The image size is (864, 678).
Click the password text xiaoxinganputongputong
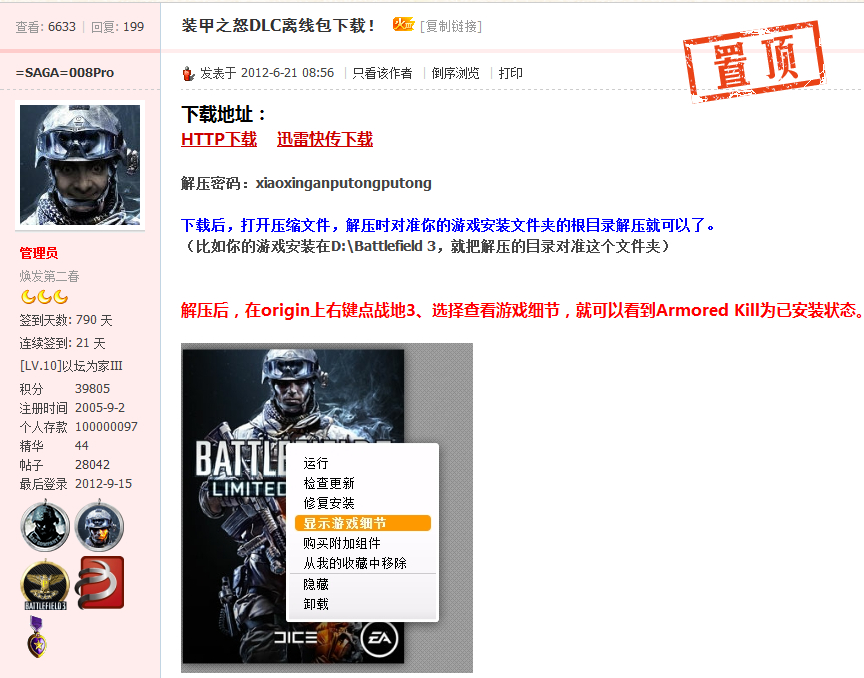click(x=343, y=183)
